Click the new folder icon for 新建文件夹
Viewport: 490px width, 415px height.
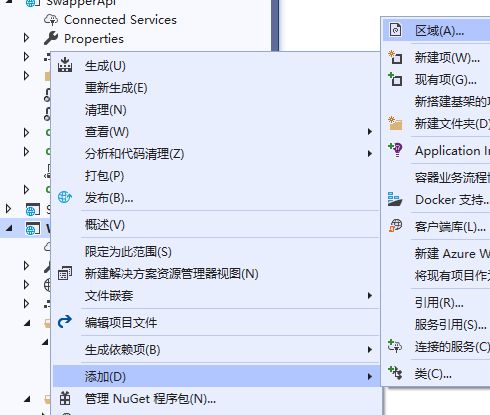pyautogui.click(x=396, y=123)
